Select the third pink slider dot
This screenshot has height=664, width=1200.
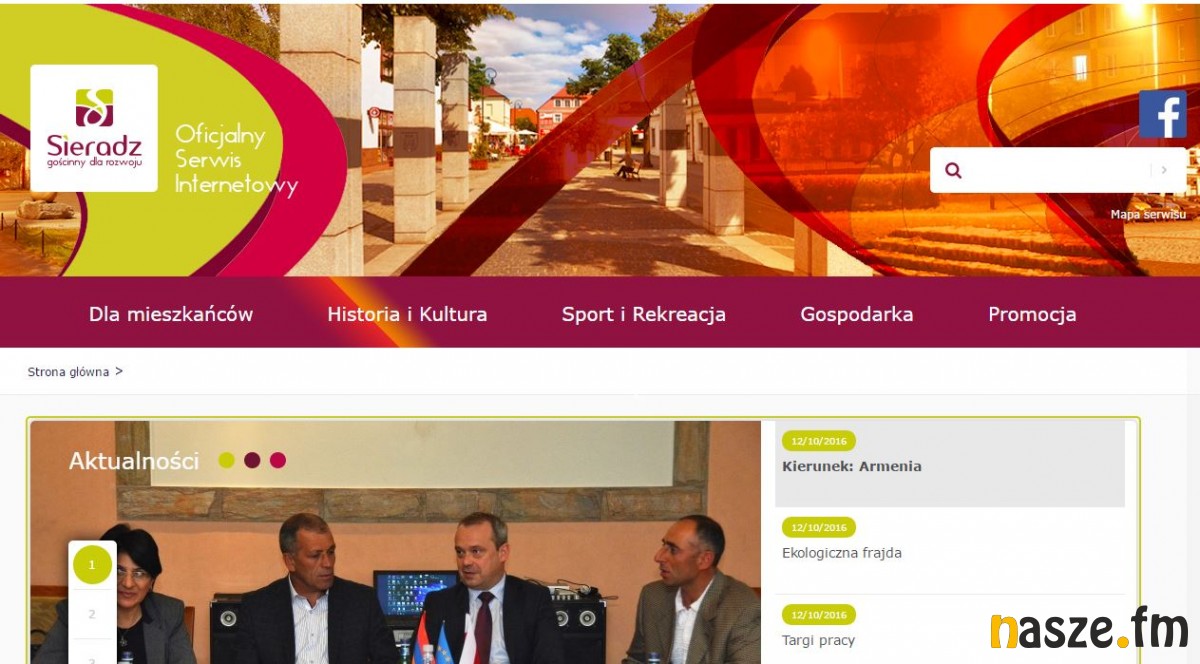278,460
